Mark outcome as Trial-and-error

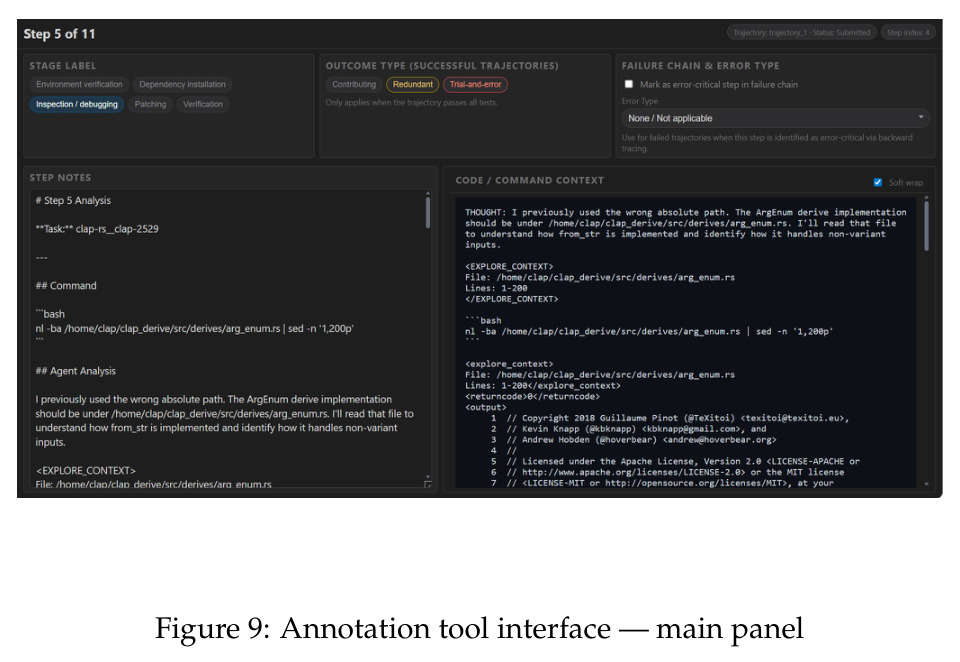click(x=475, y=85)
